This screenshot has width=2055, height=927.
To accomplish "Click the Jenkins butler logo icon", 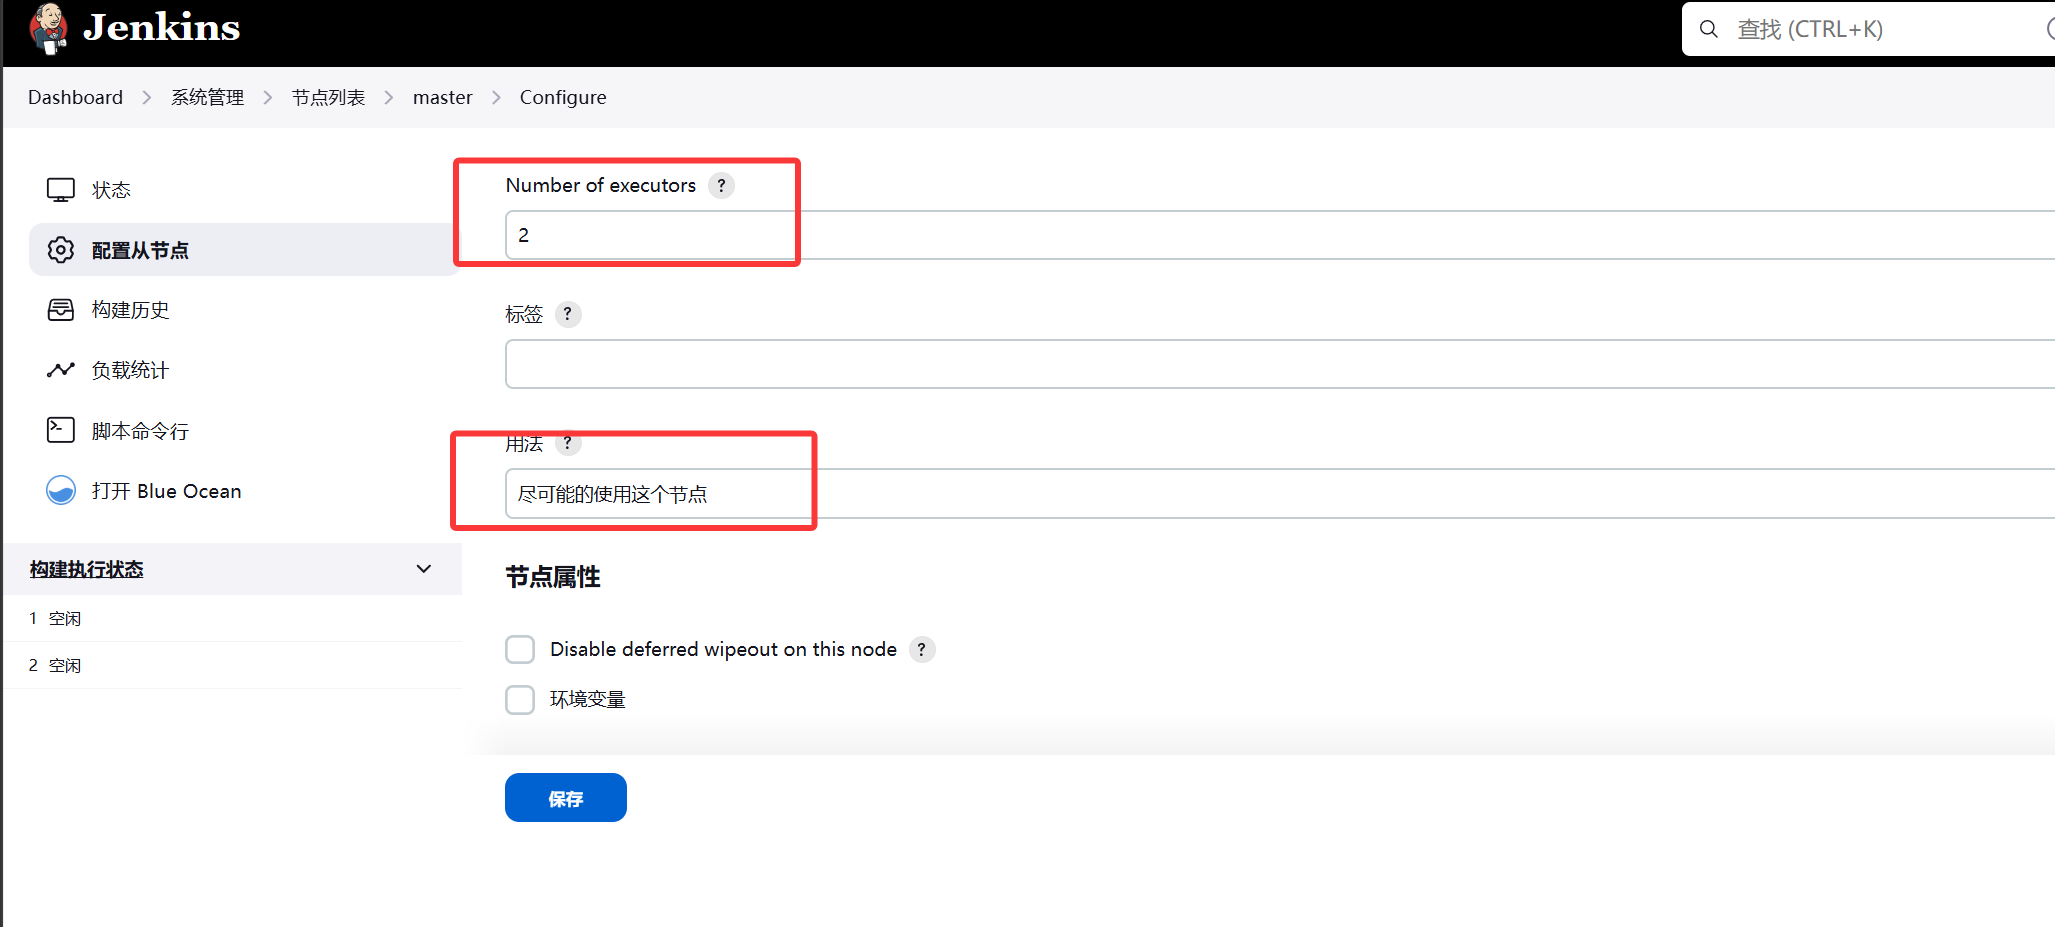I will [x=48, y=27].
